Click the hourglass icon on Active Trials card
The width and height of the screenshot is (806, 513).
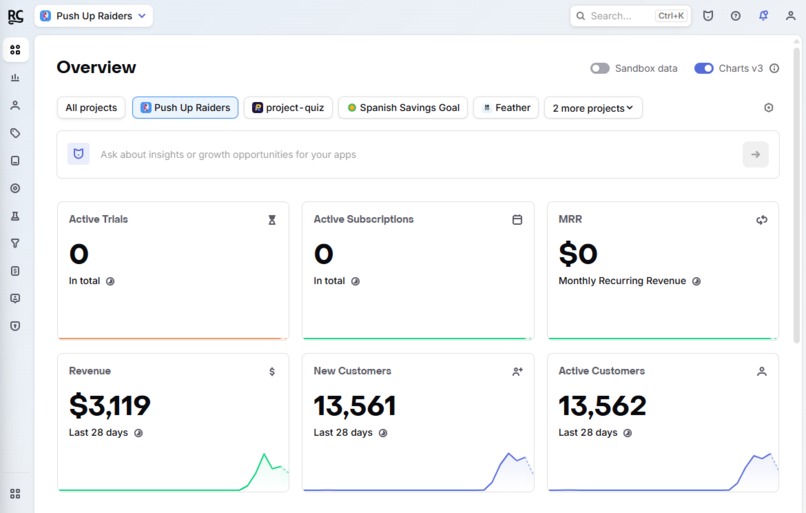pyautogui.click(x=272, y=220)
